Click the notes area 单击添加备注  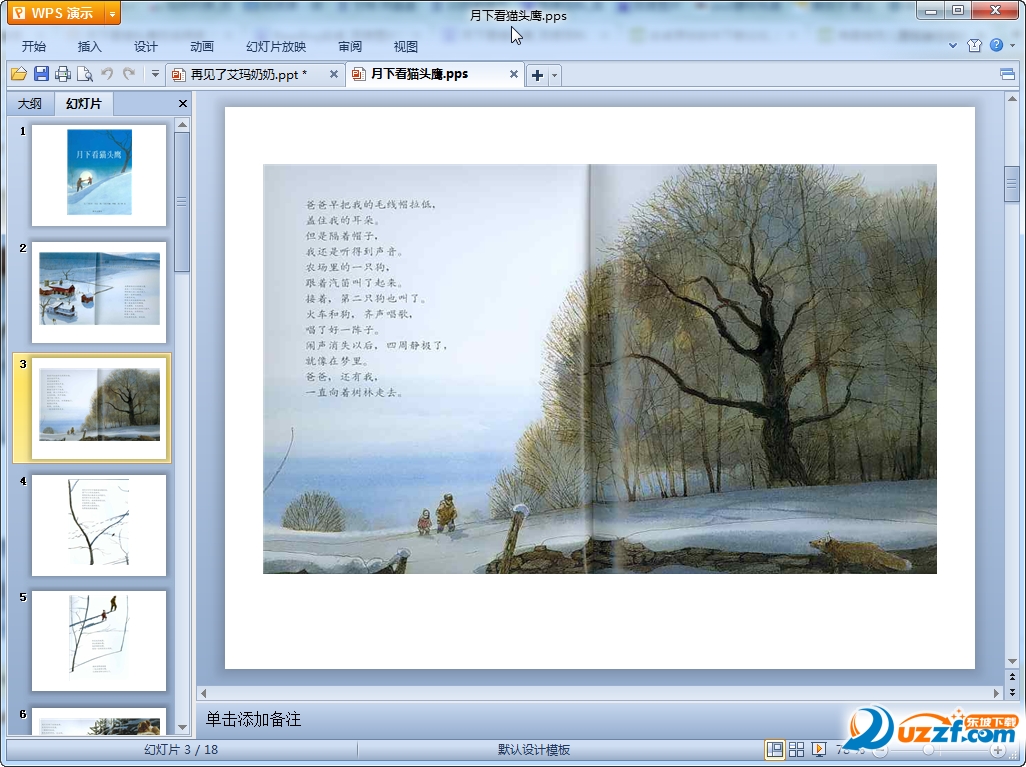point(253,719)
